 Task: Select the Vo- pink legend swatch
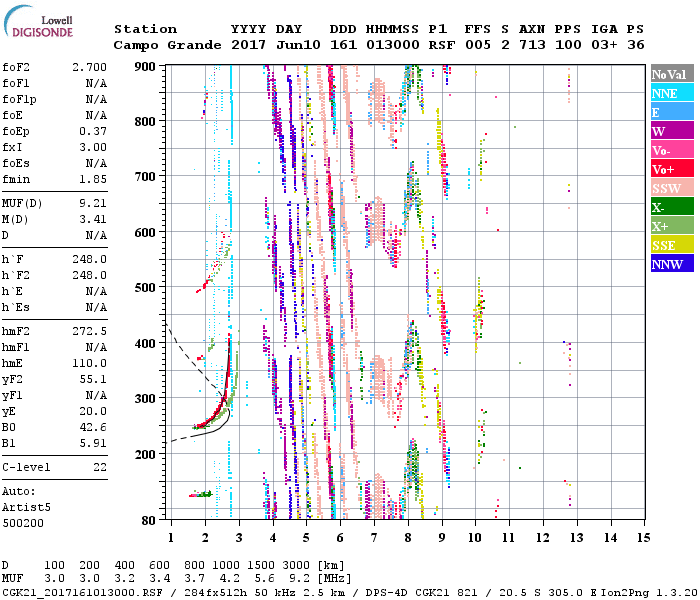672,150
